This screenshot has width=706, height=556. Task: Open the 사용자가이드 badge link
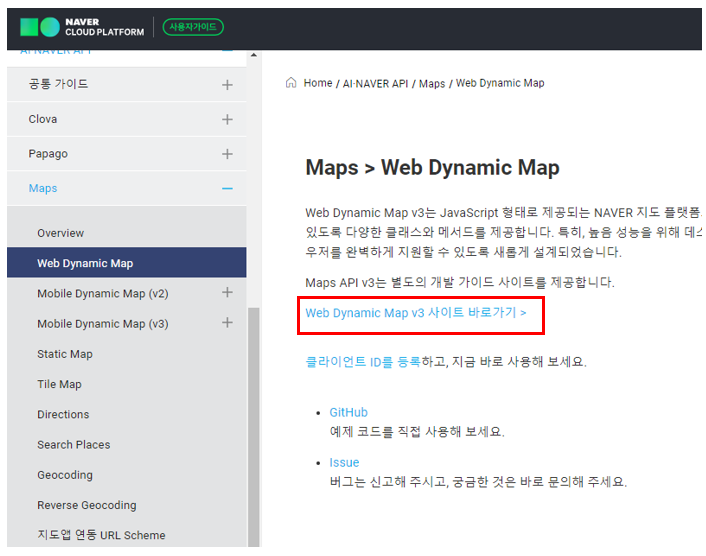(x=193, y=27)
